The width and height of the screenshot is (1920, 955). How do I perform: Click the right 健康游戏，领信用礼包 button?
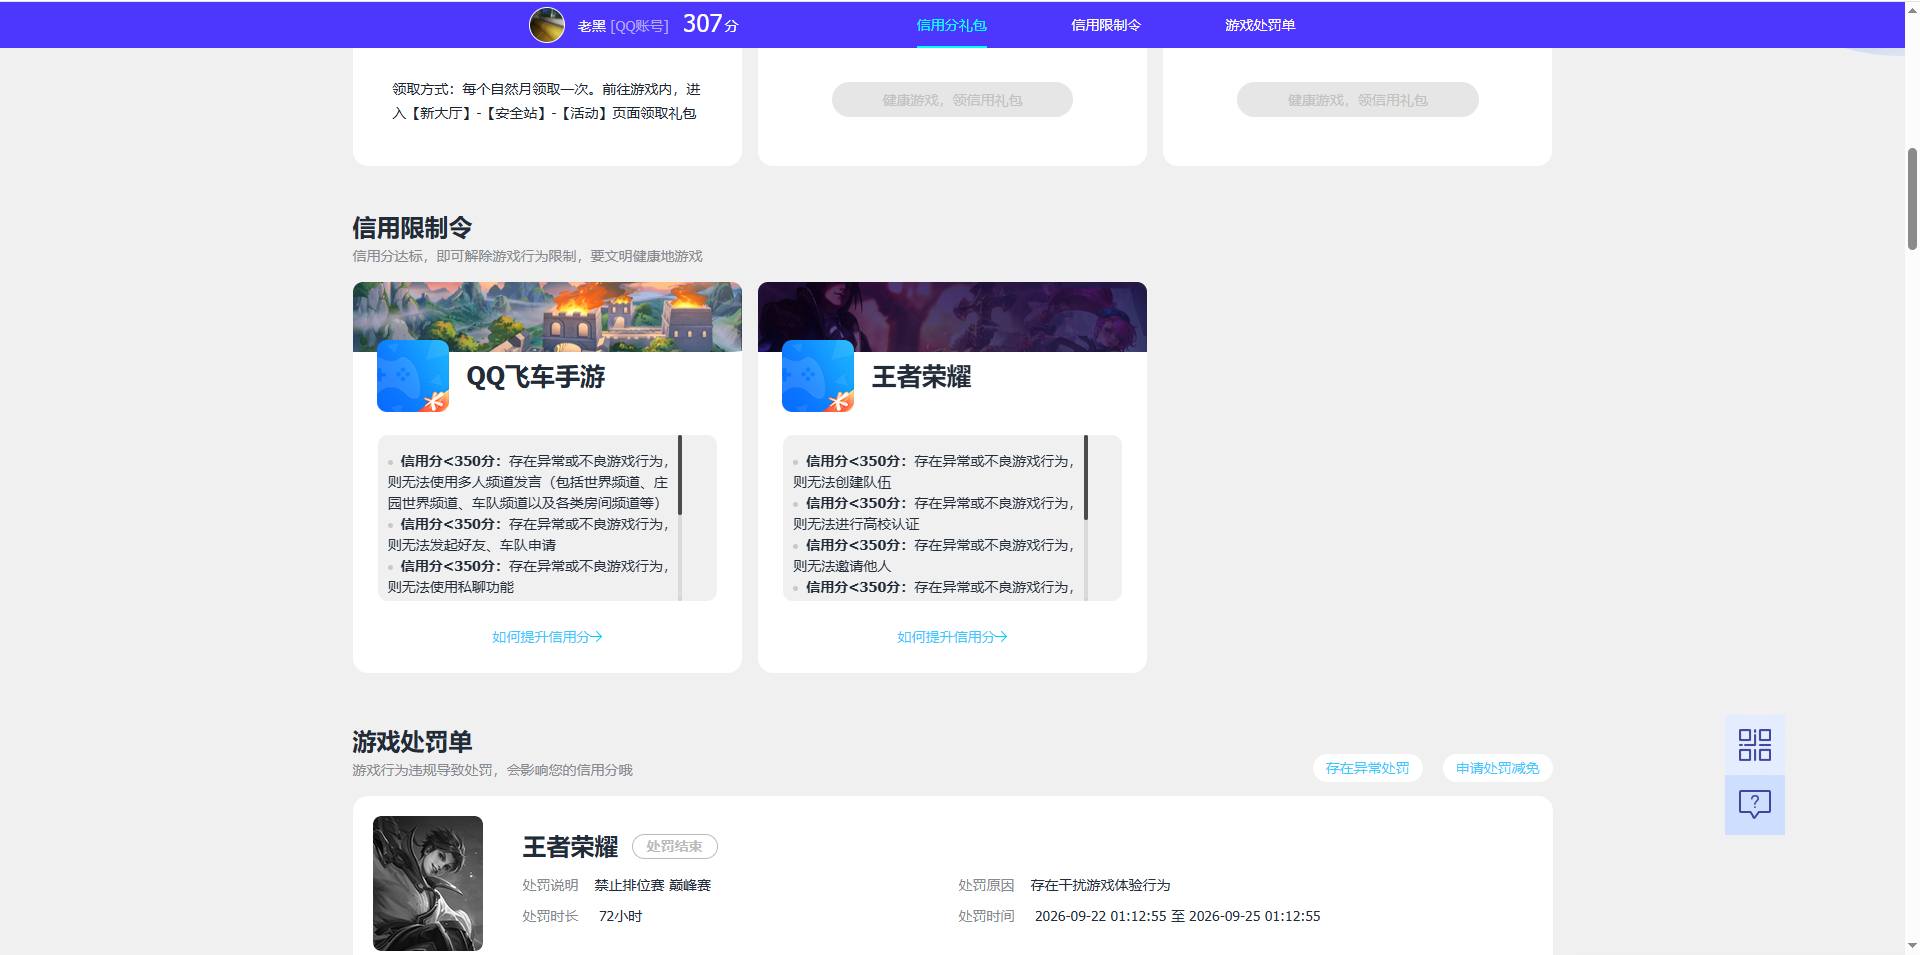(1357, 100)
